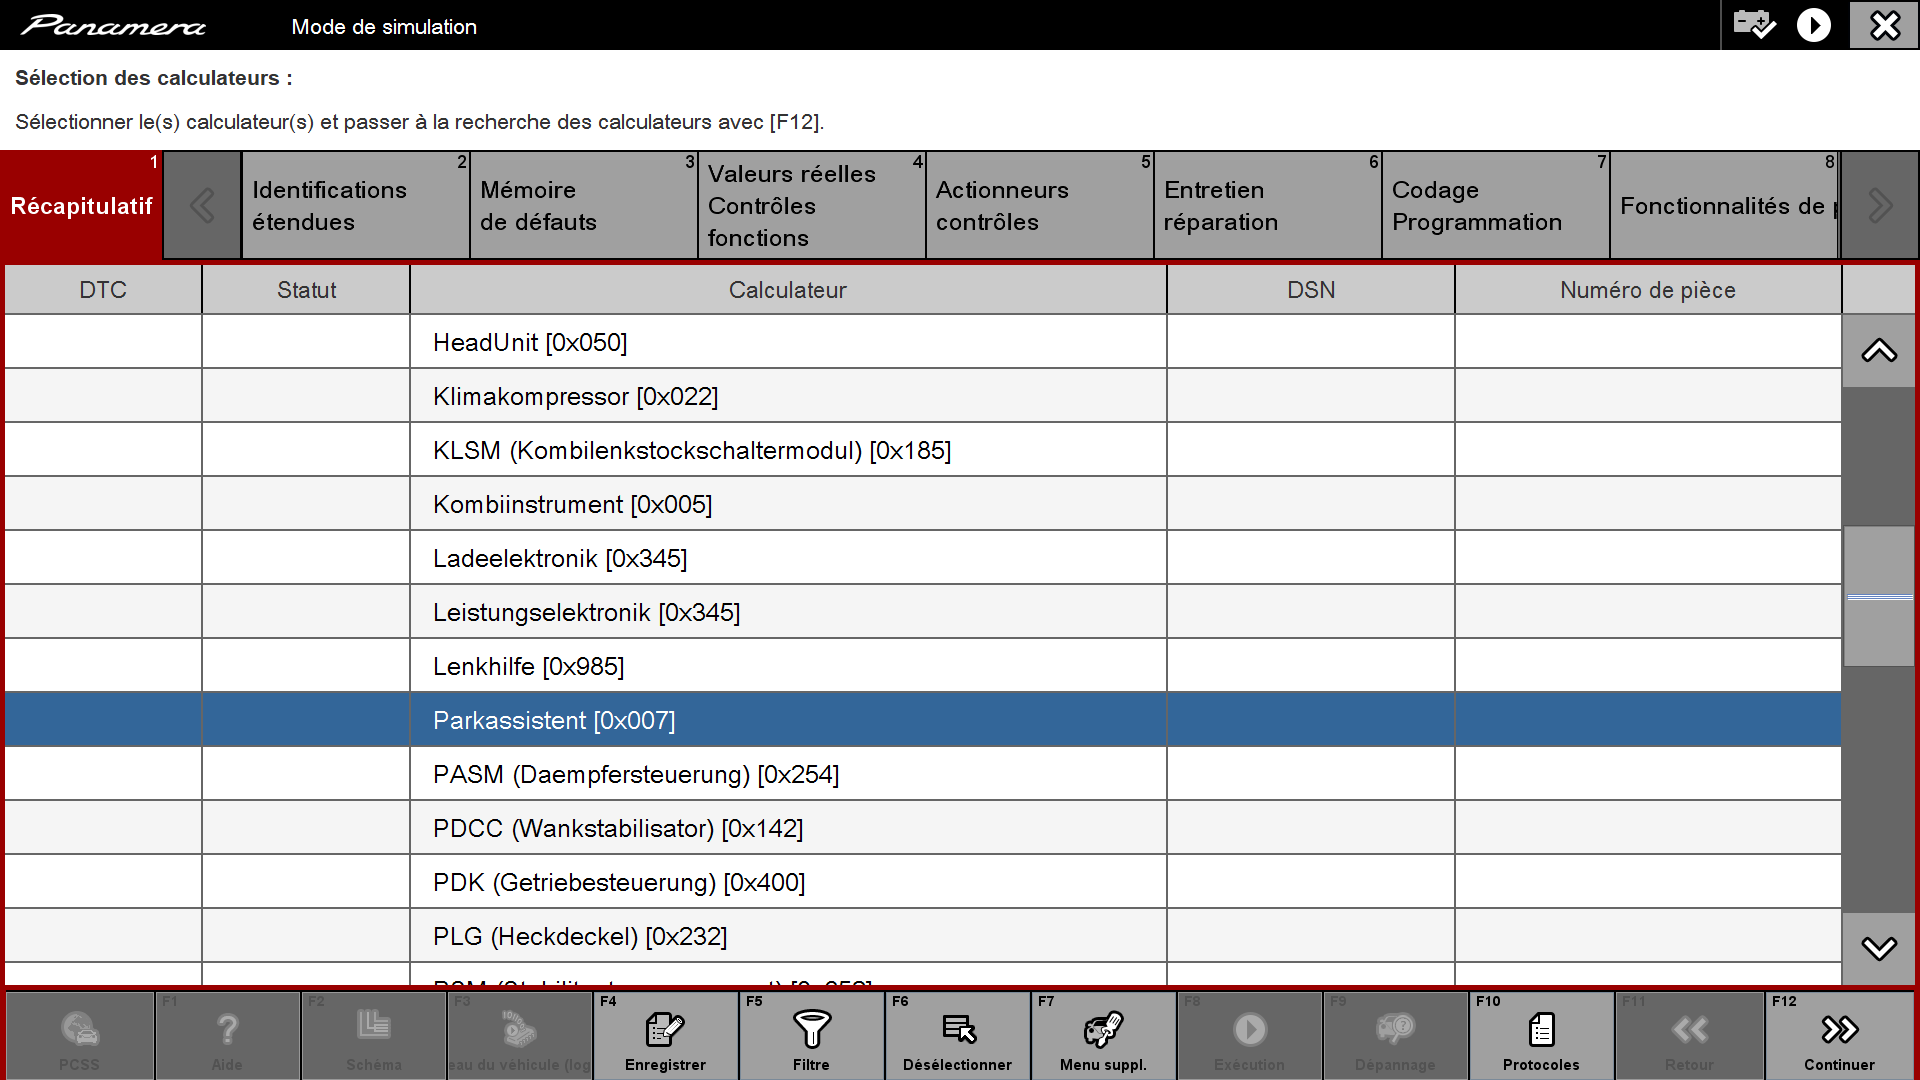Open Aide help question mark
The width and height of the screenshot is (1920, 1080).
pyautogui.click(x=227, y=1035)
